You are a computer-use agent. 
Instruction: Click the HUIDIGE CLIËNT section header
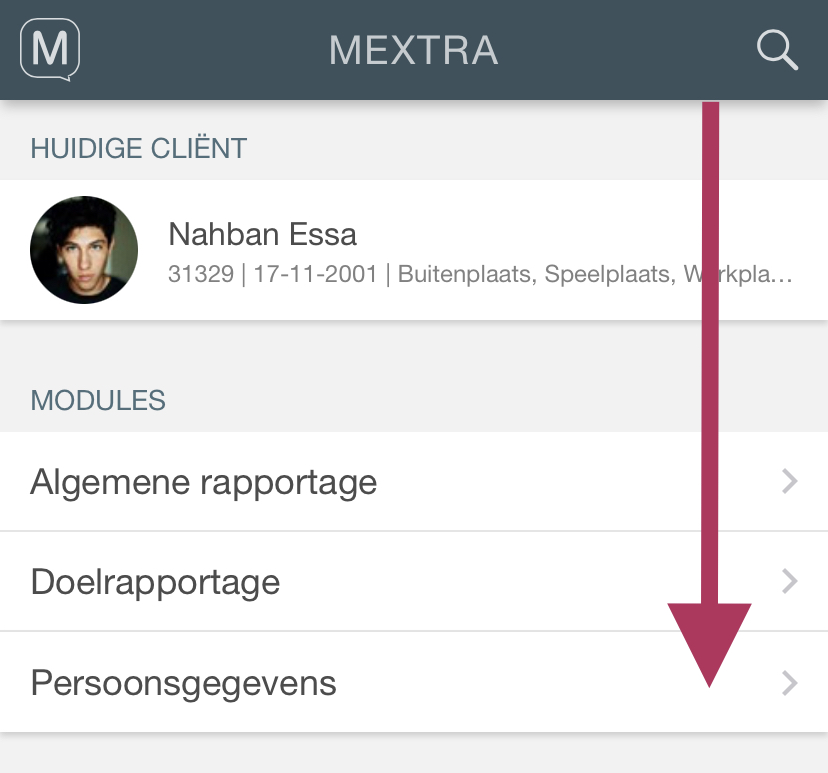click(x=138, y=148)
